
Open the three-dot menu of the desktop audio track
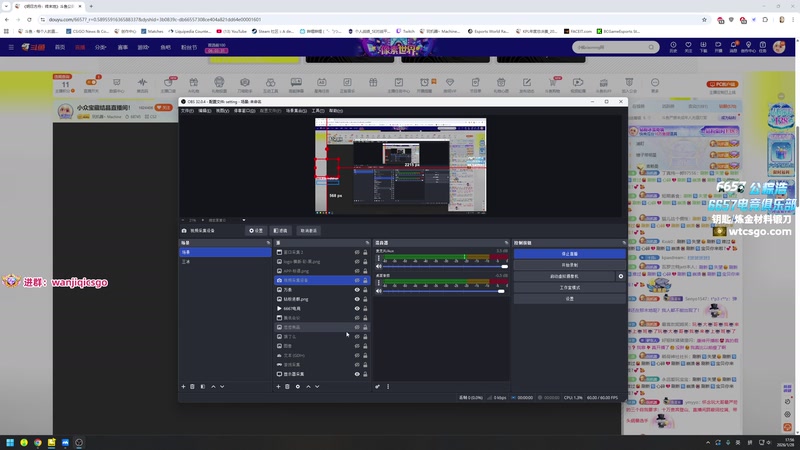click(x=379, y=283)
